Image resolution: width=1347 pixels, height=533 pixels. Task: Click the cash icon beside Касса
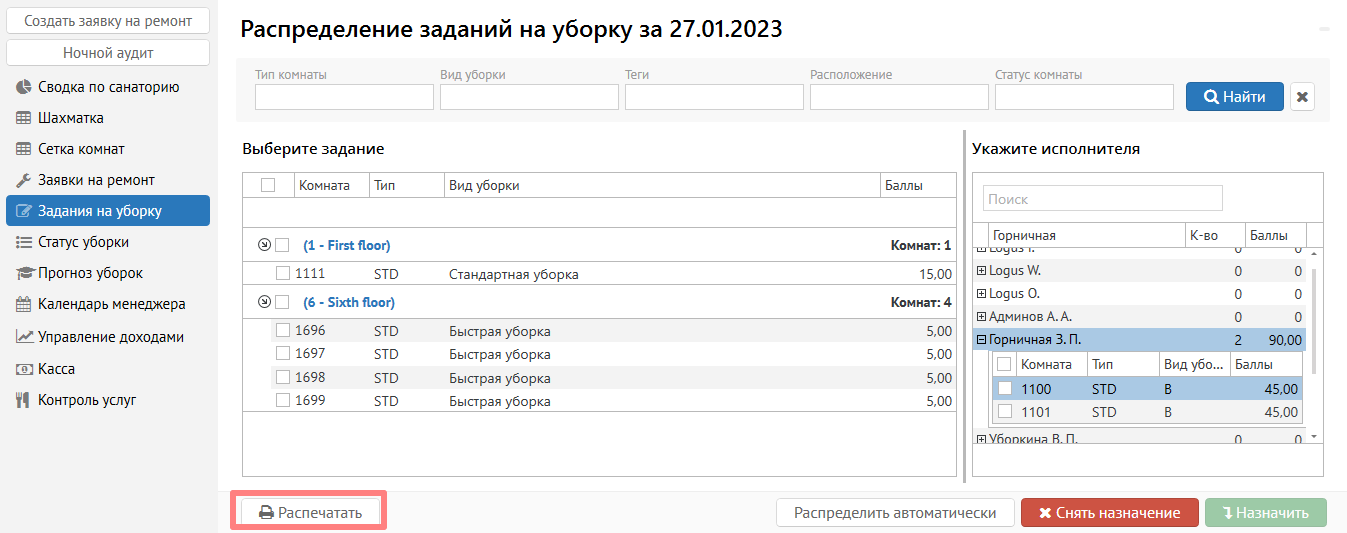pyautogui.click(x=24, y=369)
